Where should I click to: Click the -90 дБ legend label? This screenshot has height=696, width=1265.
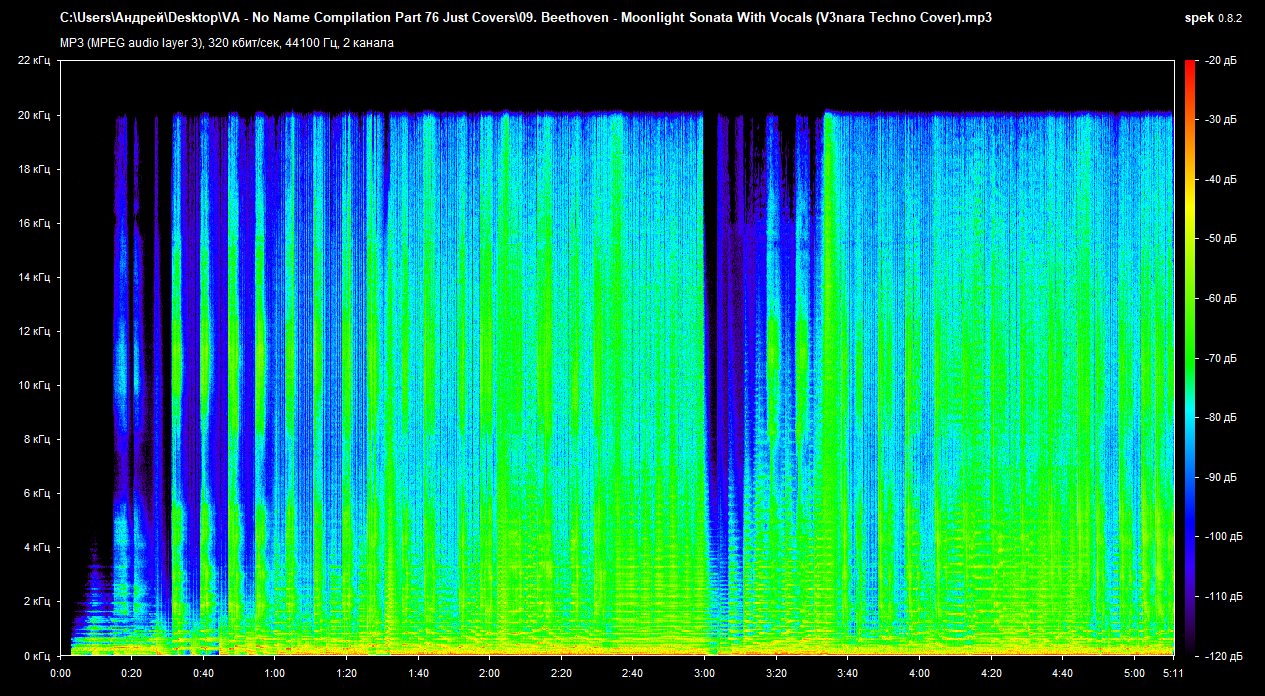tap(1223, 477)
